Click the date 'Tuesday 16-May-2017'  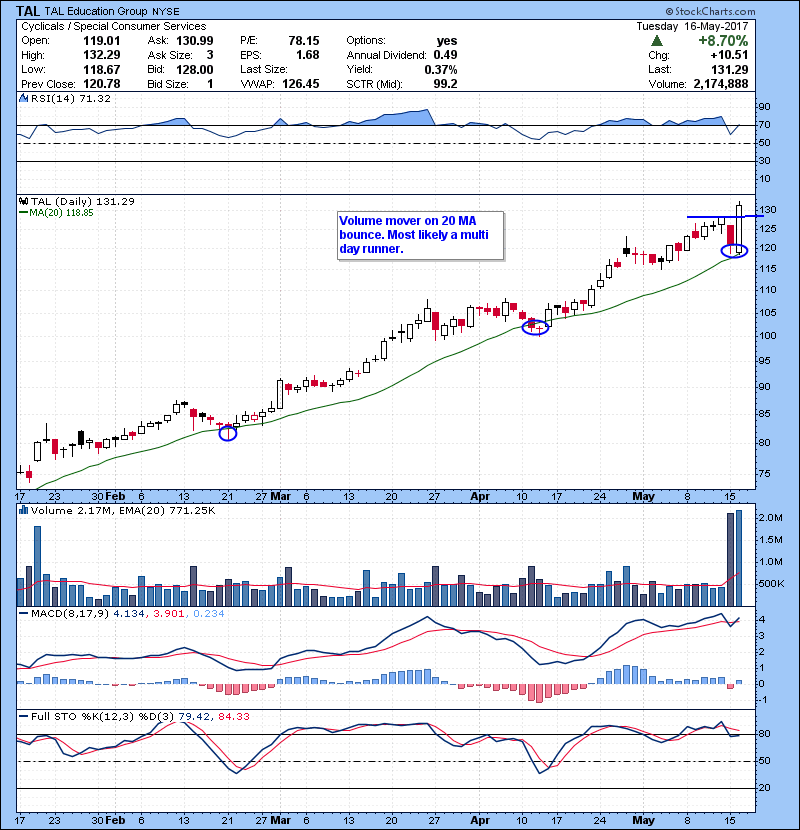(692, 26)
